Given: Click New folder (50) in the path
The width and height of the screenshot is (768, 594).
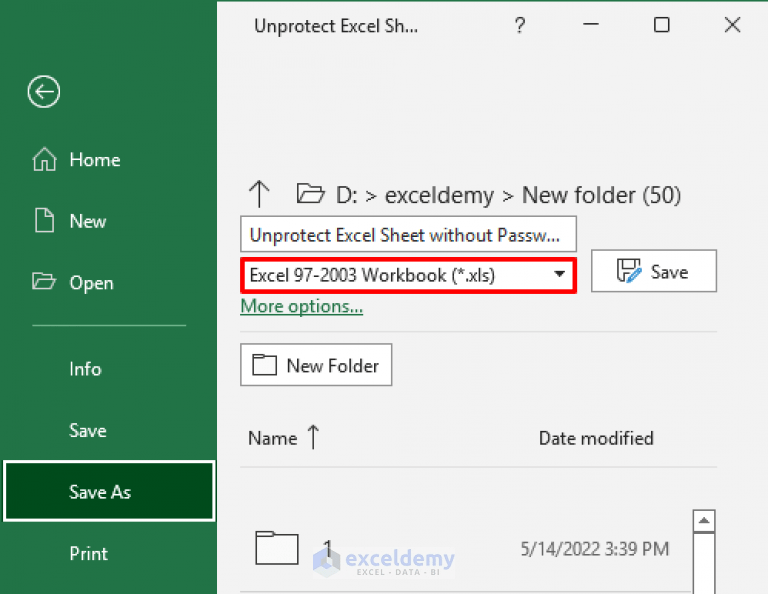Looking at the screenshot, I should click(601, 195).
